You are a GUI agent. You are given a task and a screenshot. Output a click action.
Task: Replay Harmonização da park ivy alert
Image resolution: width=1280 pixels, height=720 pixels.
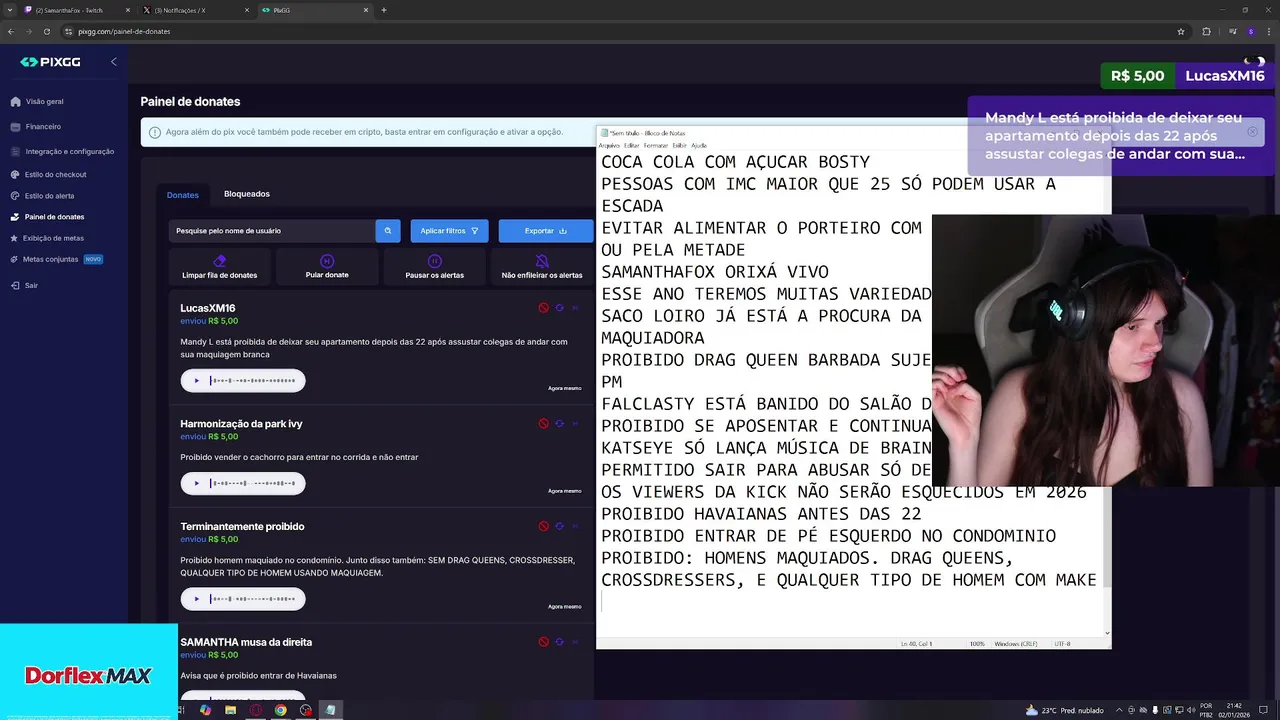pos(560,423)
